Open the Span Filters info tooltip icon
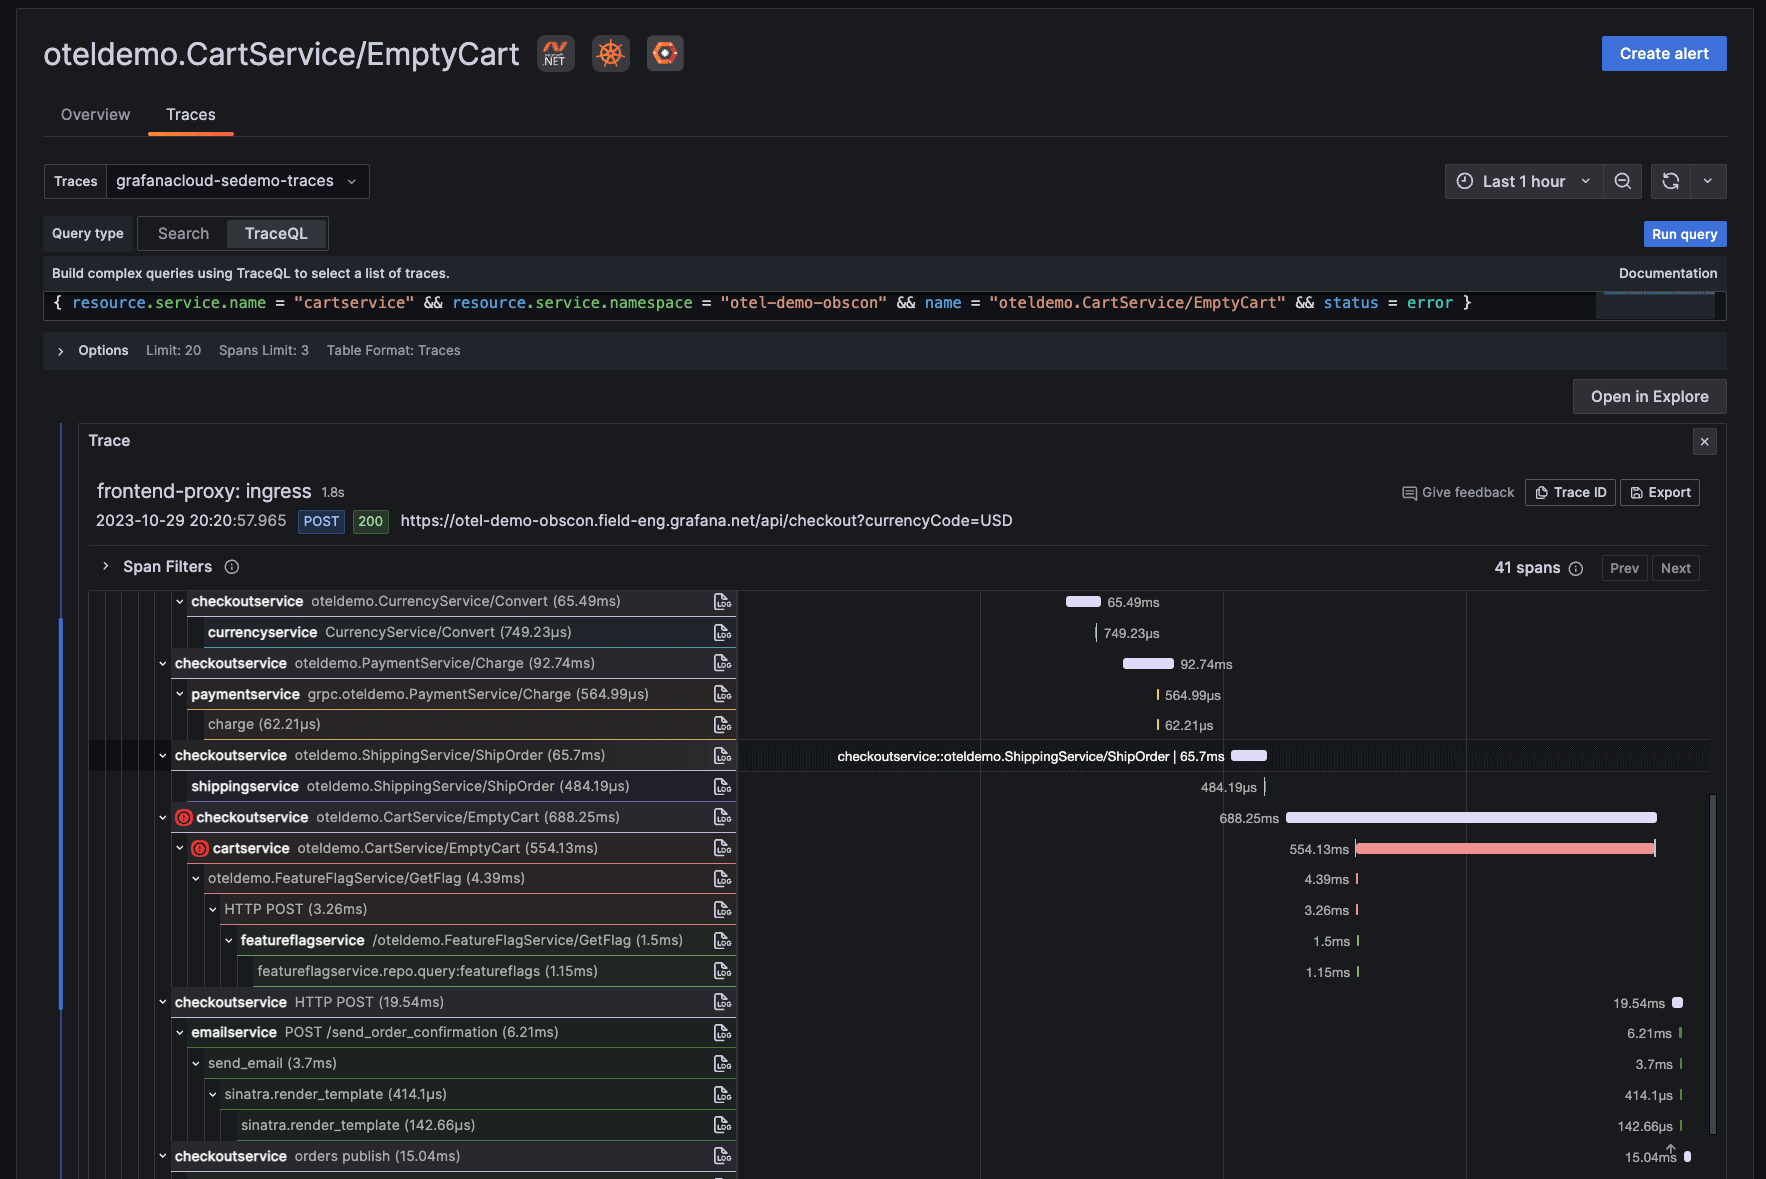 231,566
